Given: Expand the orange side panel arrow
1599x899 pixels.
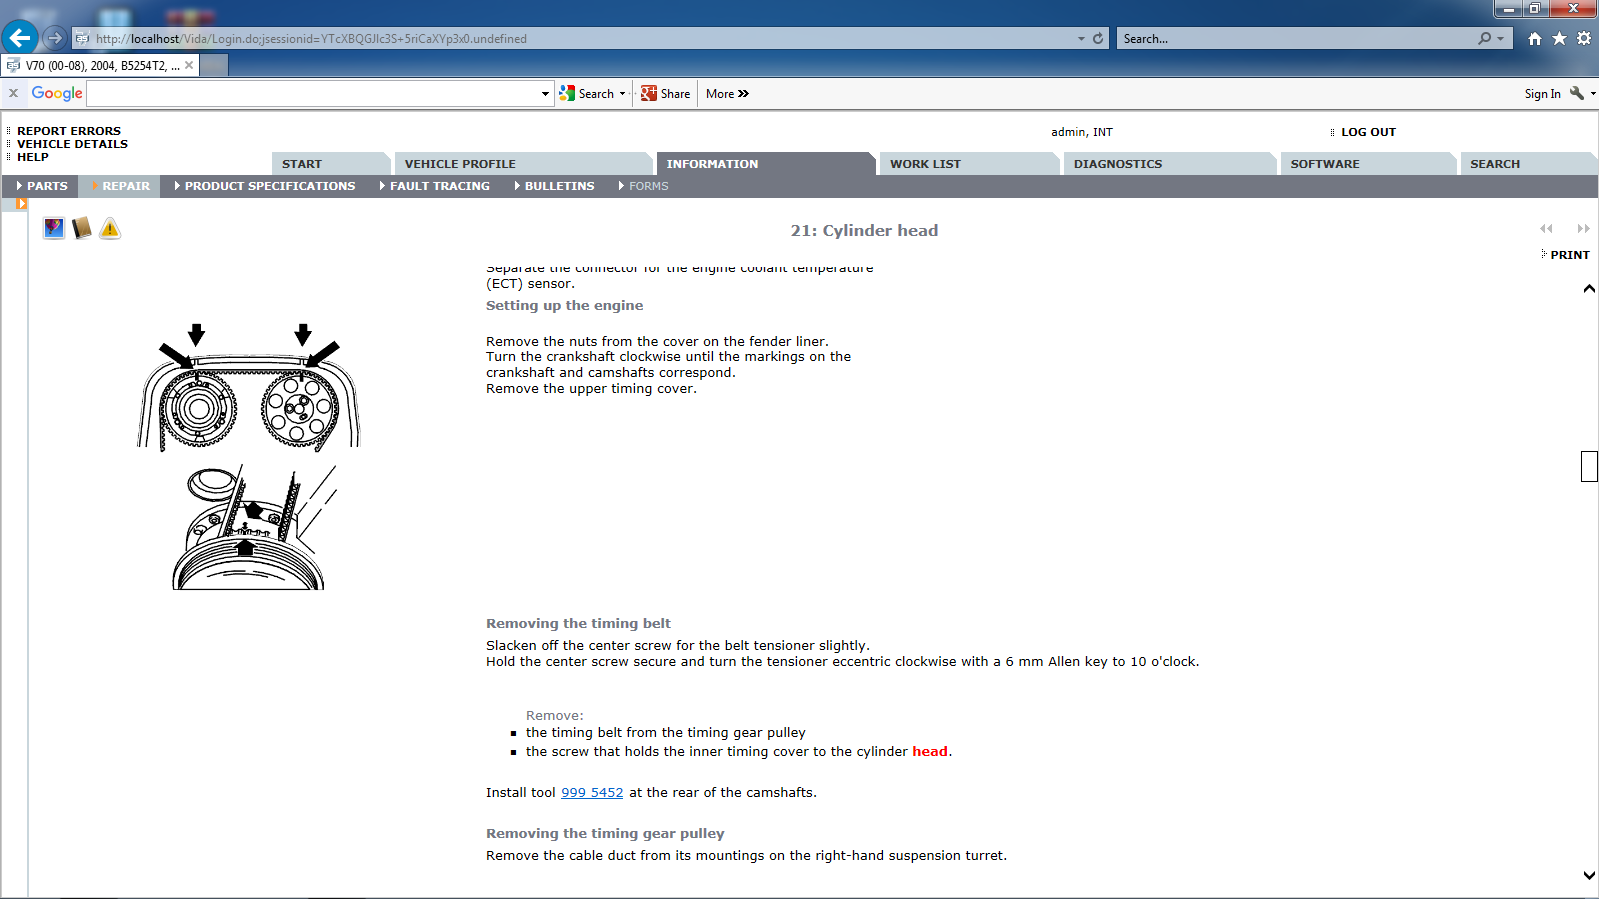Looking at the screenshot, I should coord(21,204).
